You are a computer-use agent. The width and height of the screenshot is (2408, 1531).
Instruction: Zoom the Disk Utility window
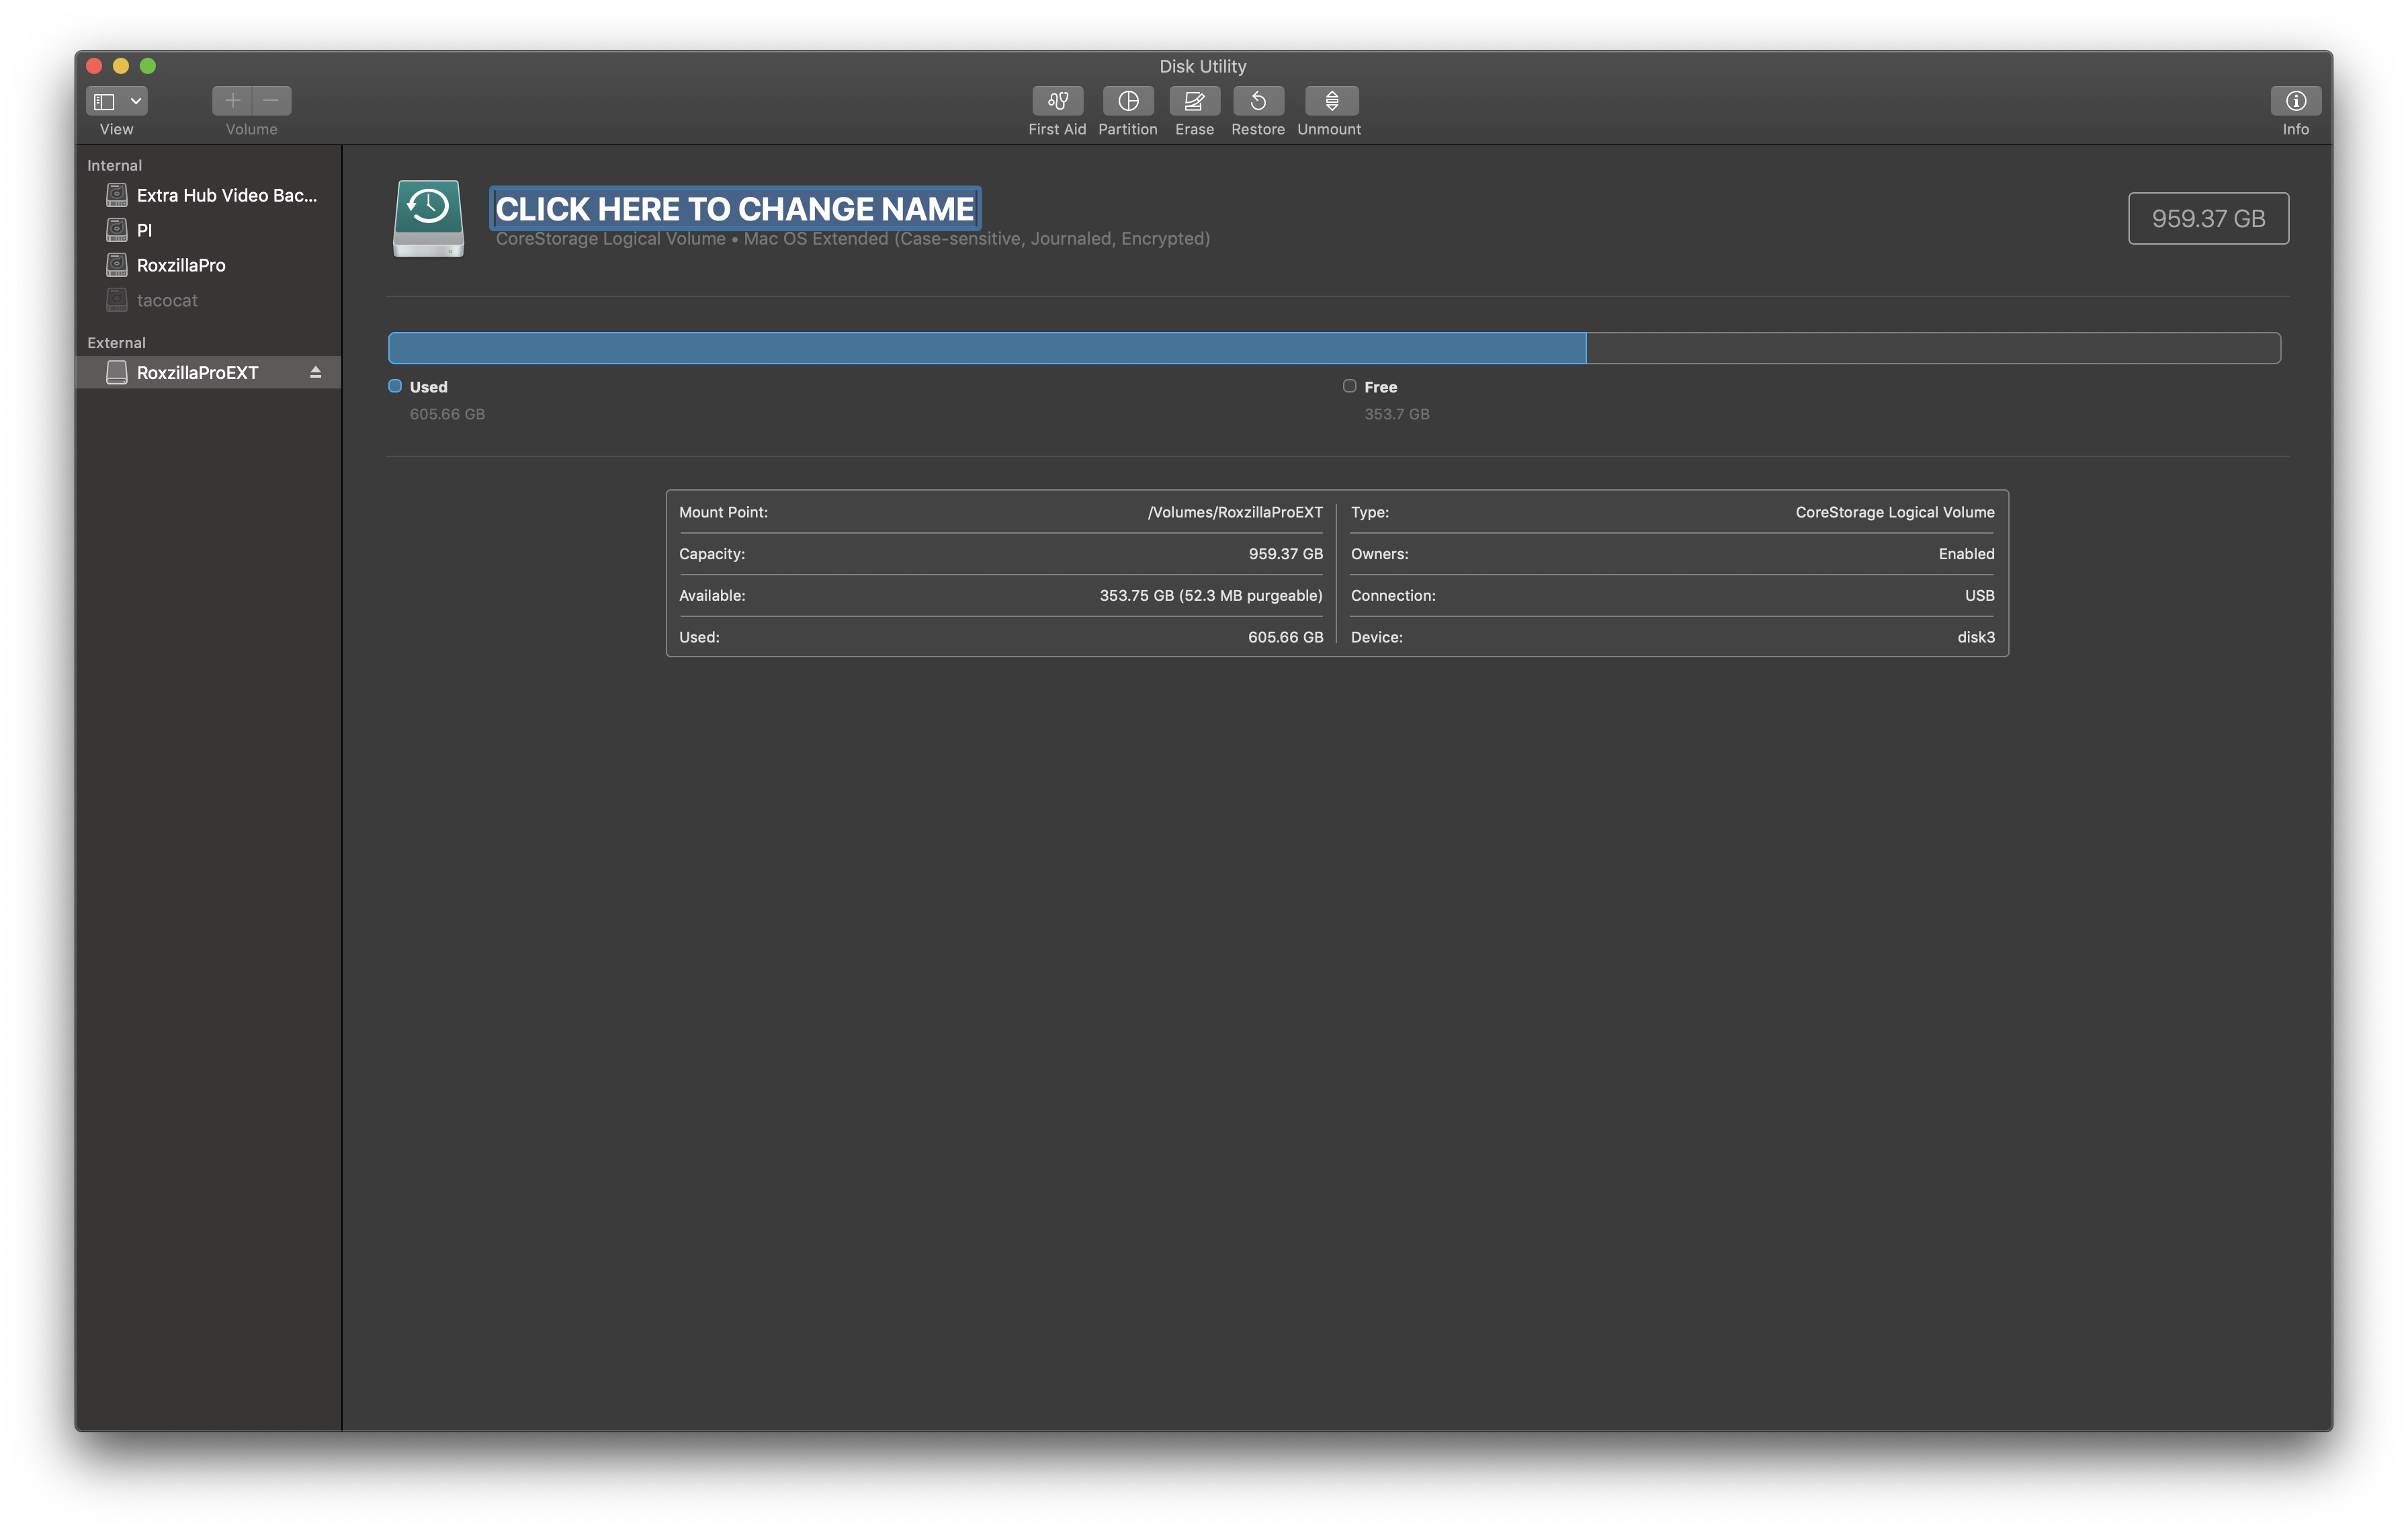[x=148, y=66]
